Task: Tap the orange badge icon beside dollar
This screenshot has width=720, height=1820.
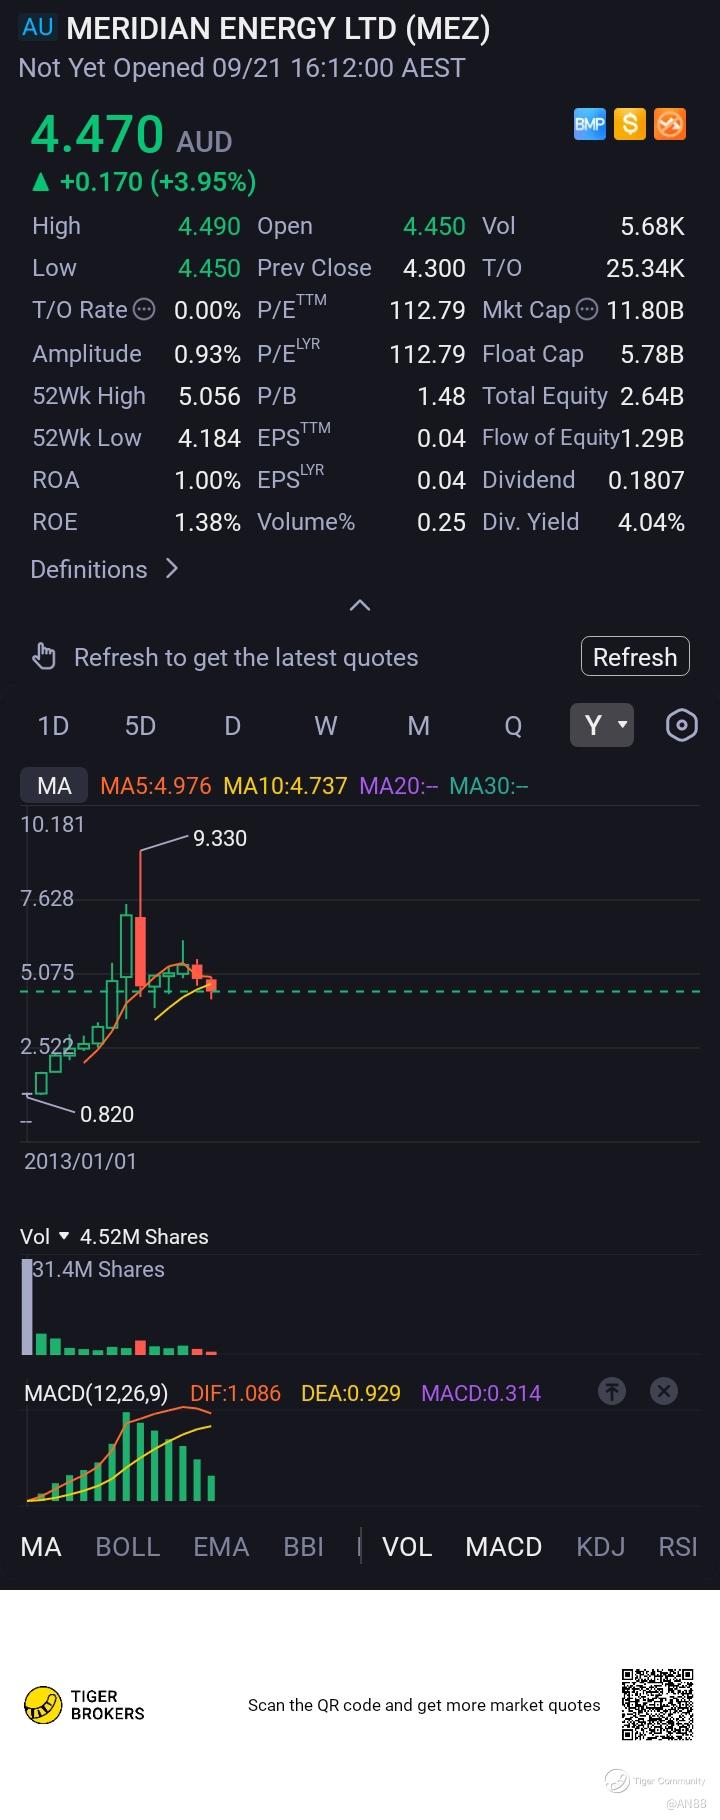Action: (x=670, y=124)
